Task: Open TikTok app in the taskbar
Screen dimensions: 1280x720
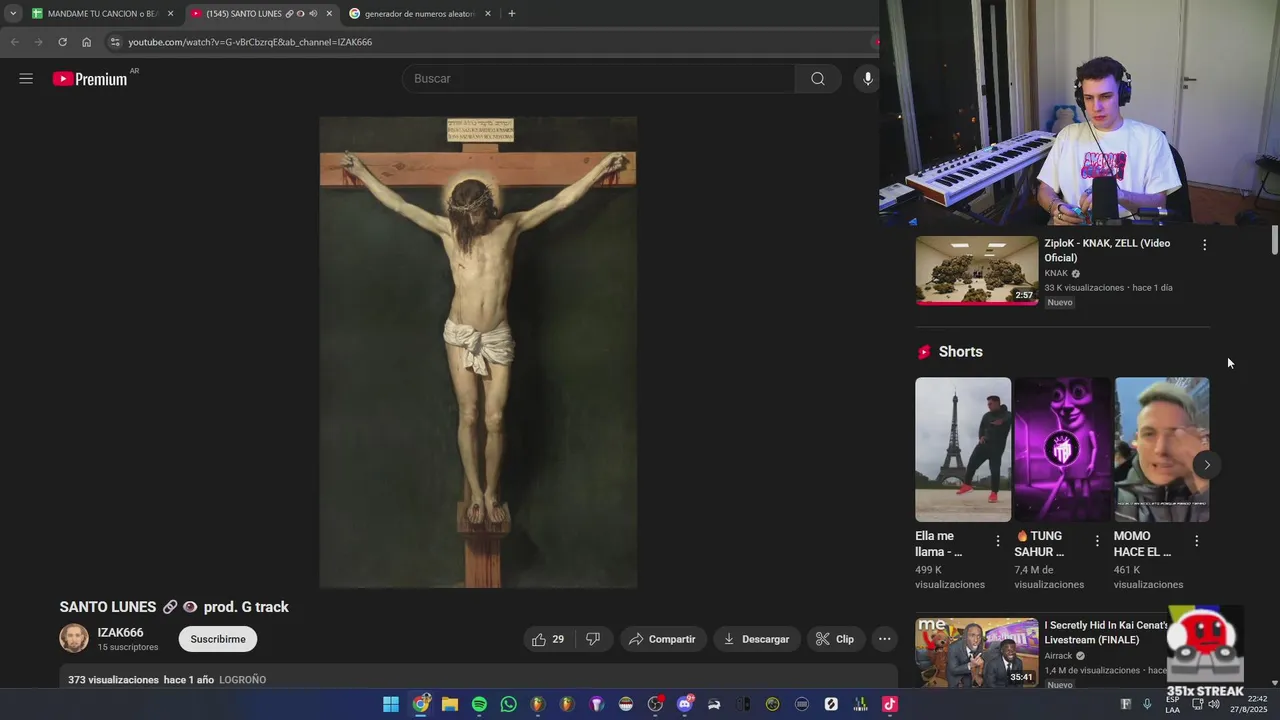Action: click(889, 704)
